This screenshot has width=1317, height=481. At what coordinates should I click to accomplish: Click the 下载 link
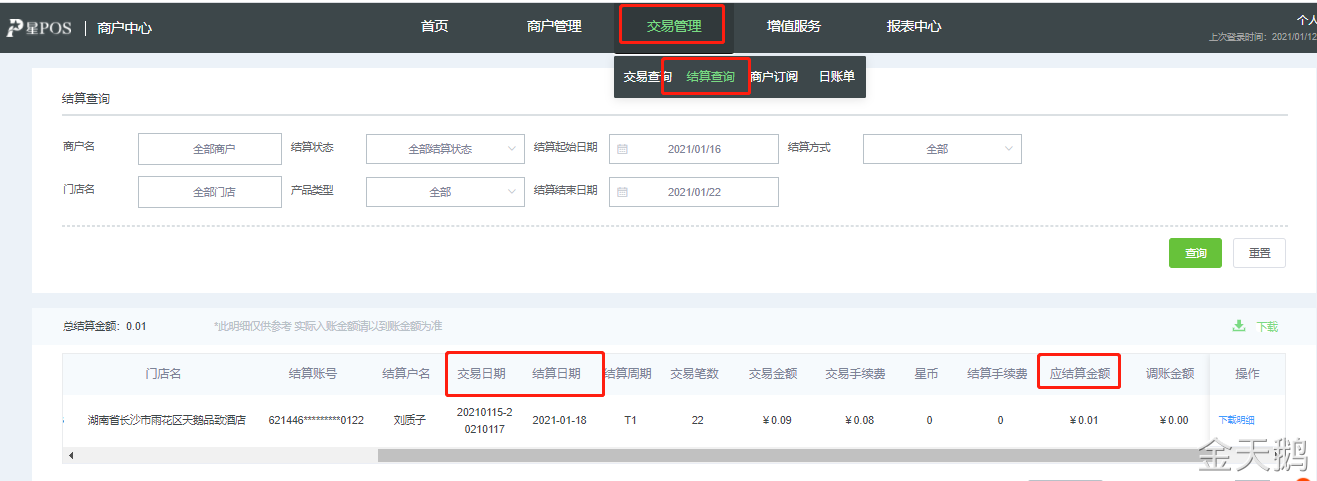click(1267, 326)
